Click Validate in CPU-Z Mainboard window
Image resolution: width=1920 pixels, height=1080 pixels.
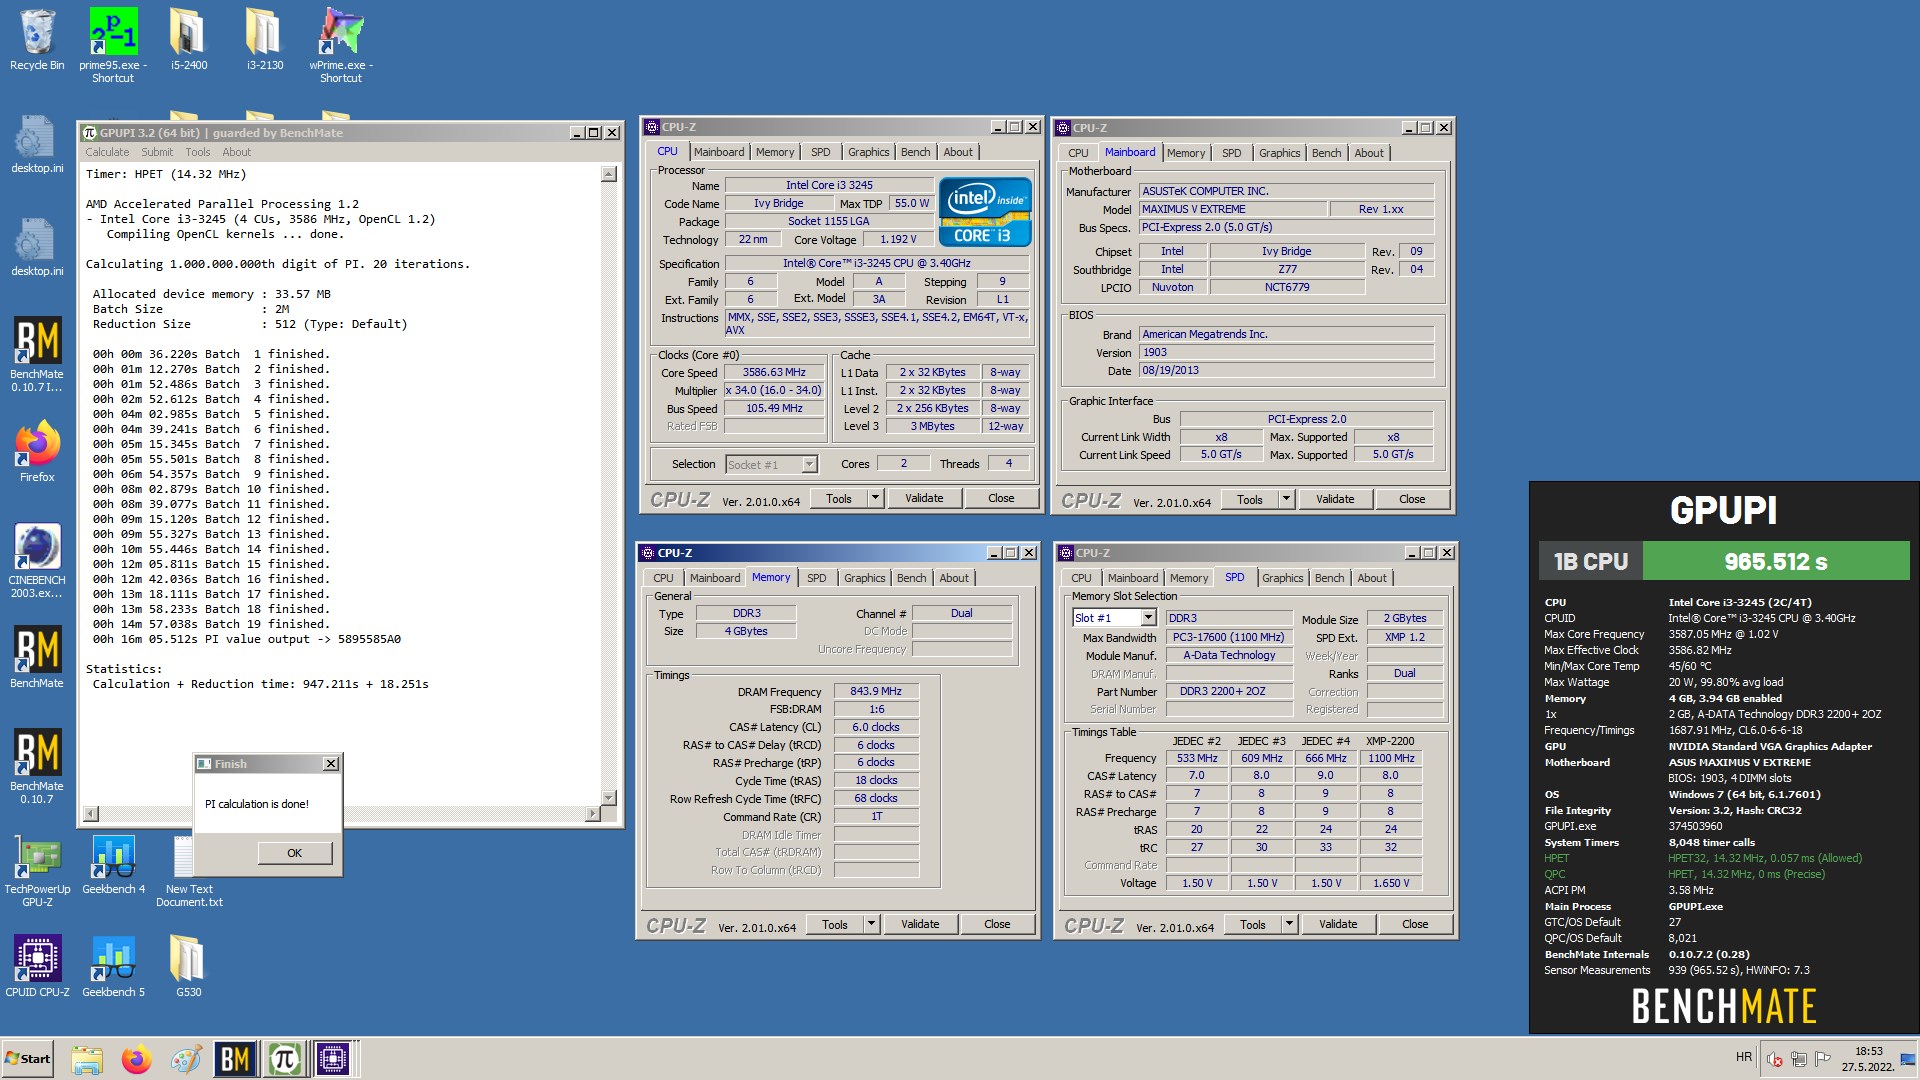pos(1335,499)
